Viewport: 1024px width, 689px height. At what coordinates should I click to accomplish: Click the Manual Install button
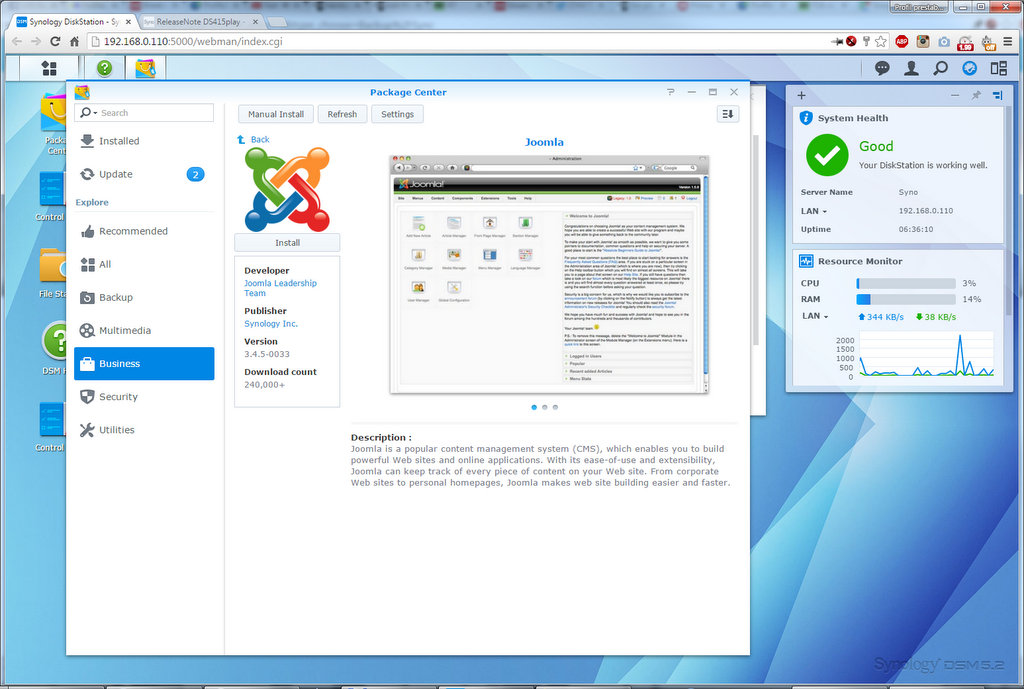click(276, 114)
